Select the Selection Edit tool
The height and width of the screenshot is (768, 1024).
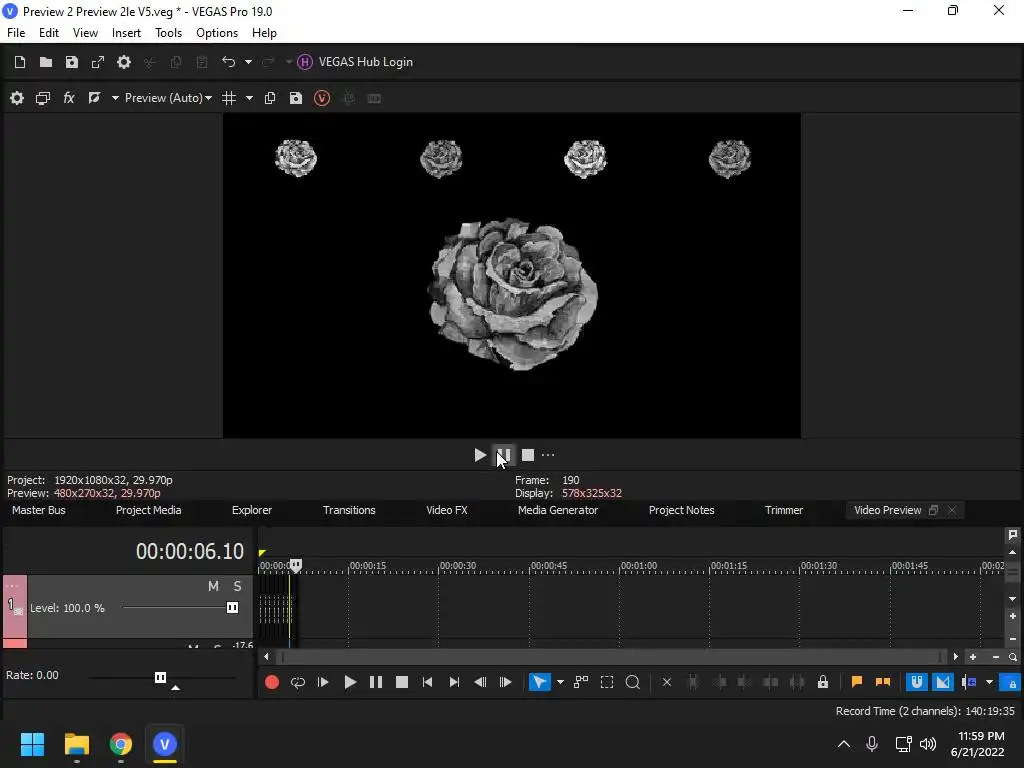tap(607, 682)
